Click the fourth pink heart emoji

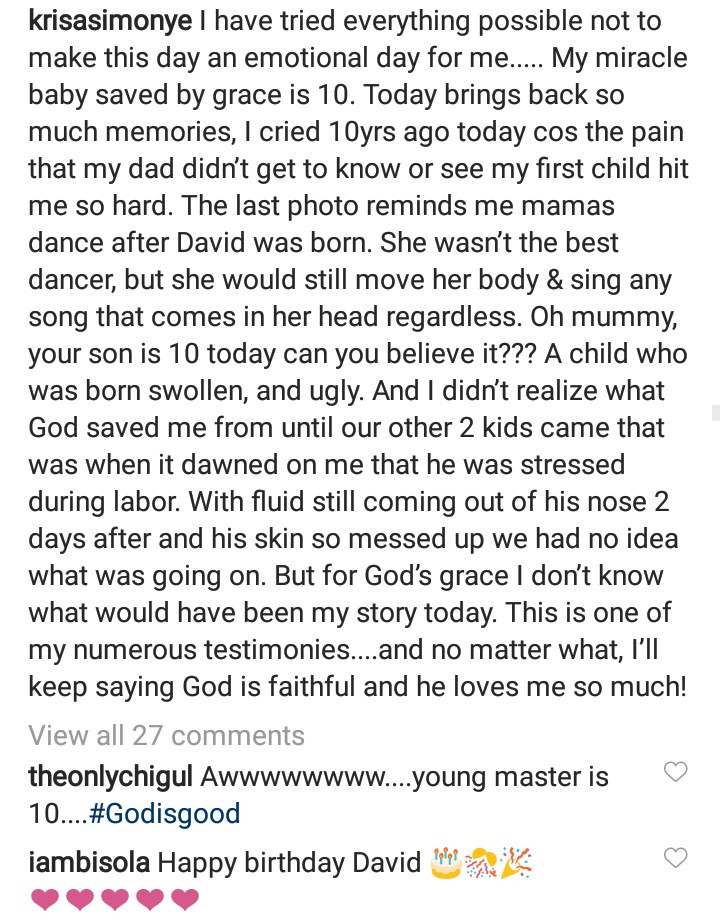coord(150,899)
